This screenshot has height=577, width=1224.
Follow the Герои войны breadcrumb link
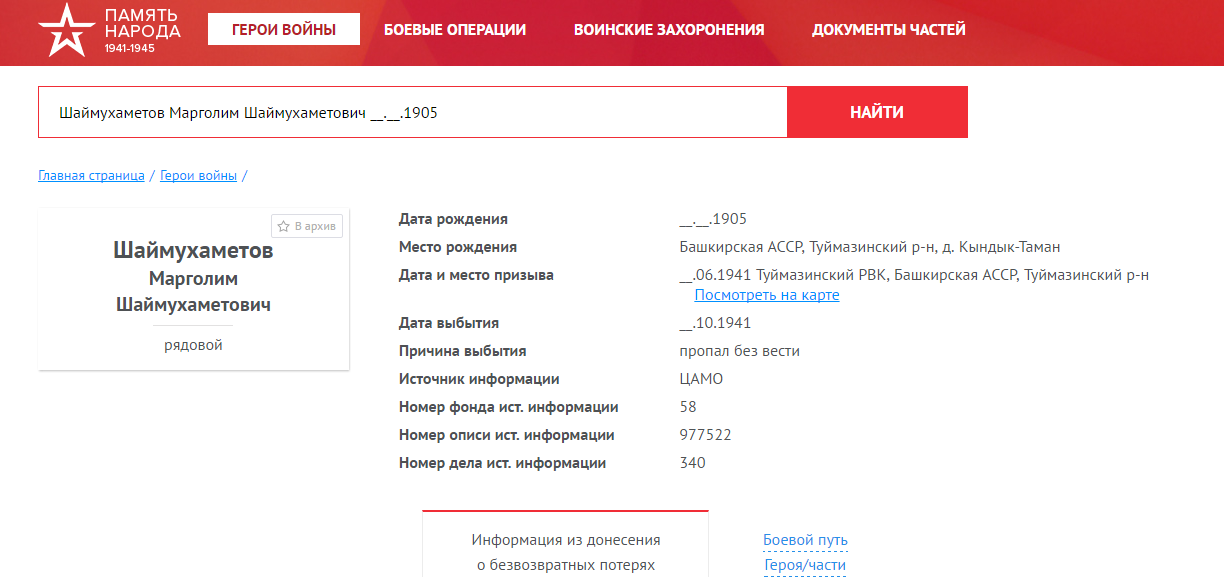pyautogui.click(x=198, y=176)
